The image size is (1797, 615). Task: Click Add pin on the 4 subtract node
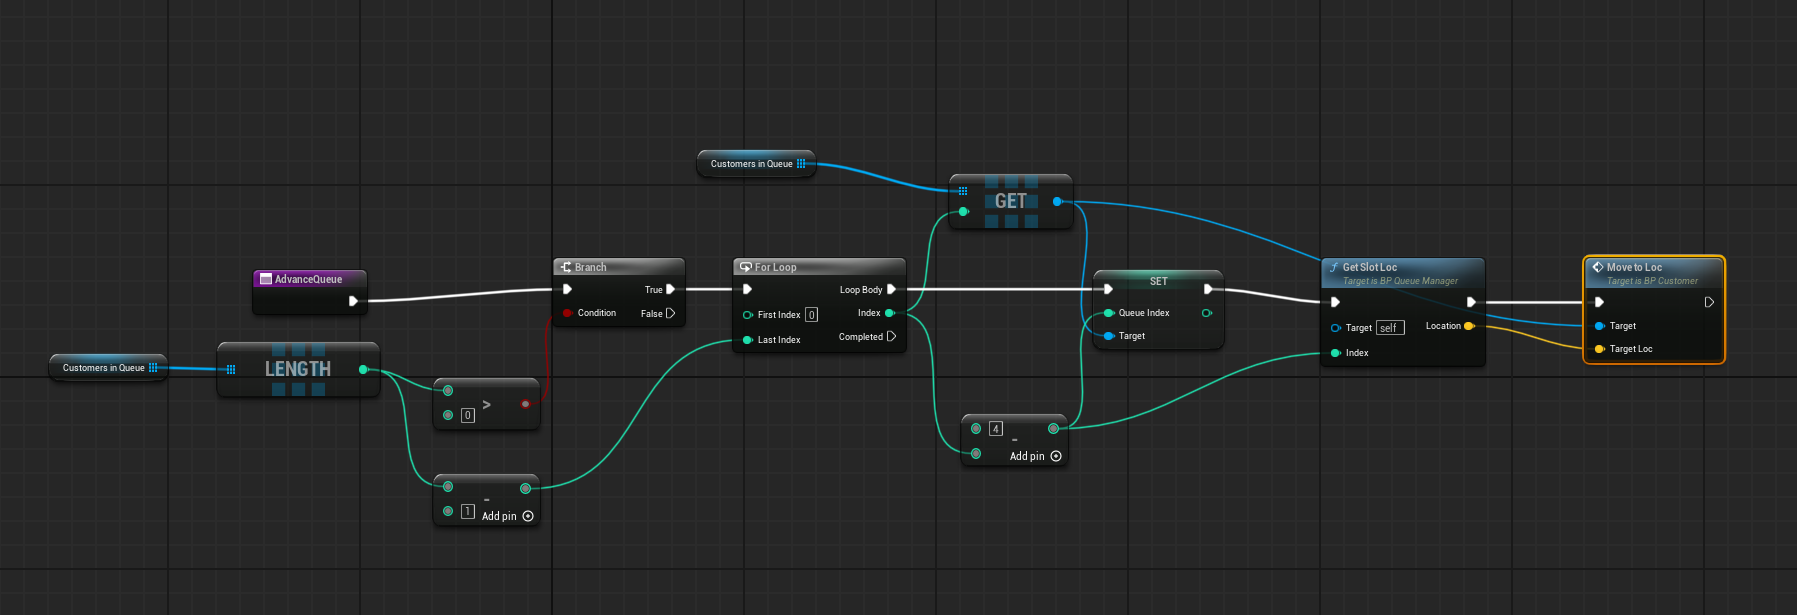point(1035,456)
